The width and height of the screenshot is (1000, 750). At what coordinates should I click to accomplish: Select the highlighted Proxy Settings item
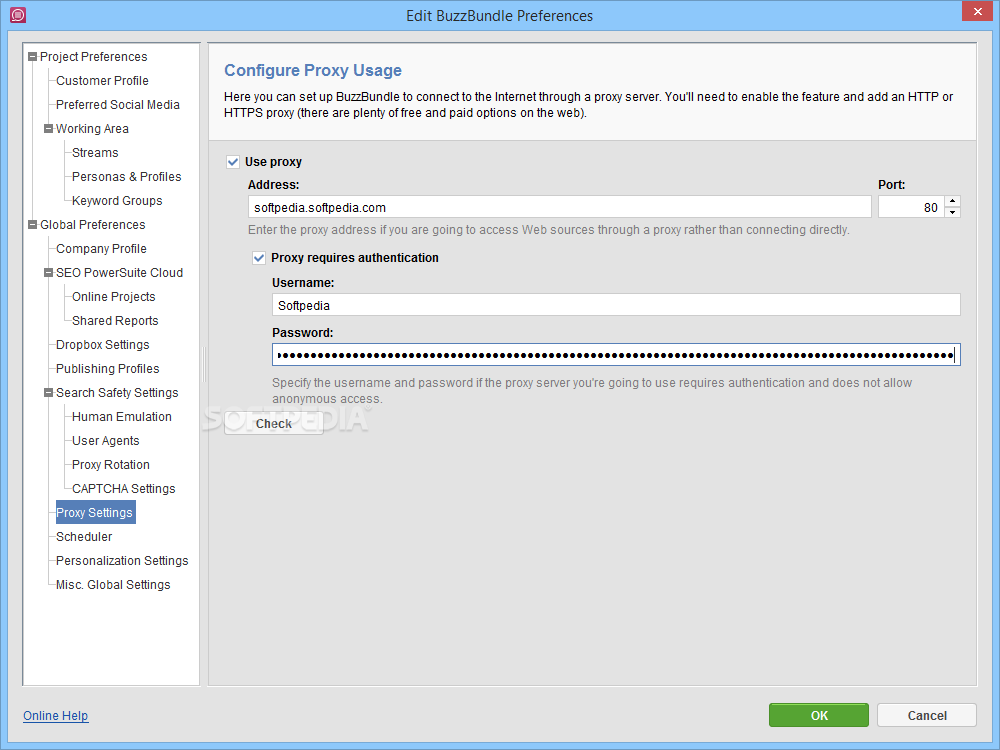pyautogui.click(x=96, y=513)
